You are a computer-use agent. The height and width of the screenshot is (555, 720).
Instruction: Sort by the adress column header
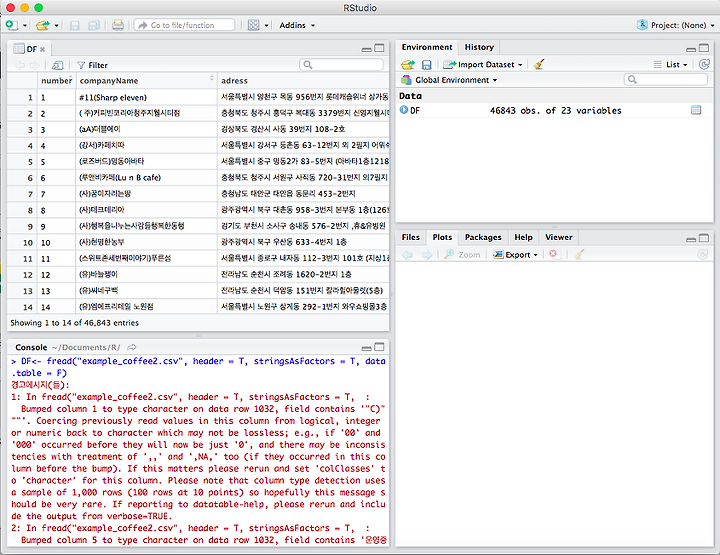303,80
